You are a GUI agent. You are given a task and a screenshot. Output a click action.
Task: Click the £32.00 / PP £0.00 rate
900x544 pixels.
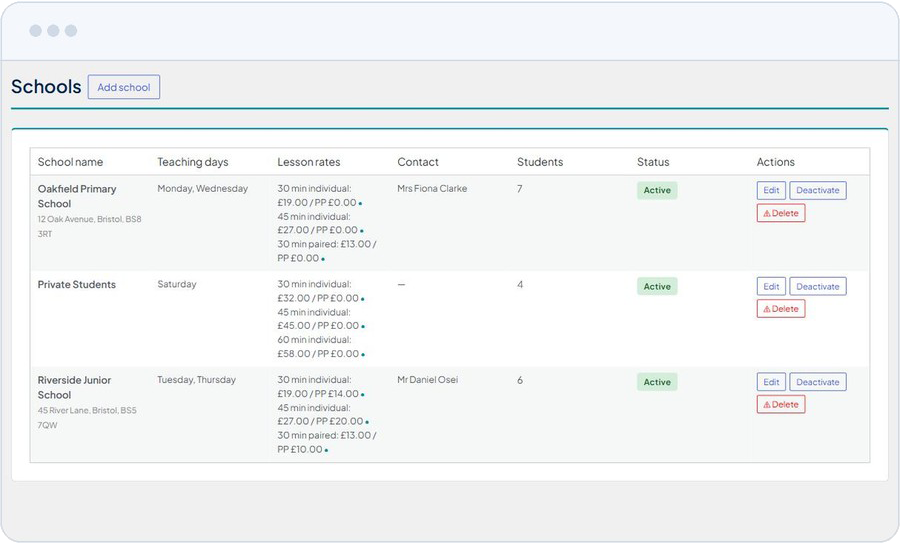318,298
